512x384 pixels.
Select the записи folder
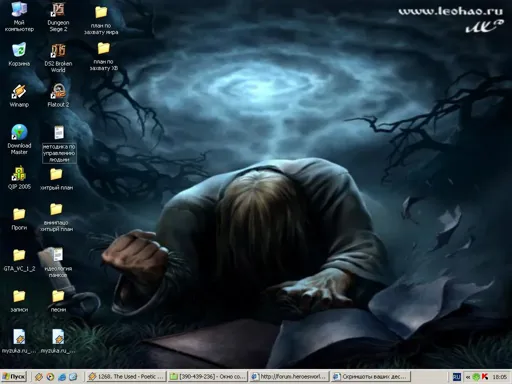[19, 301]
